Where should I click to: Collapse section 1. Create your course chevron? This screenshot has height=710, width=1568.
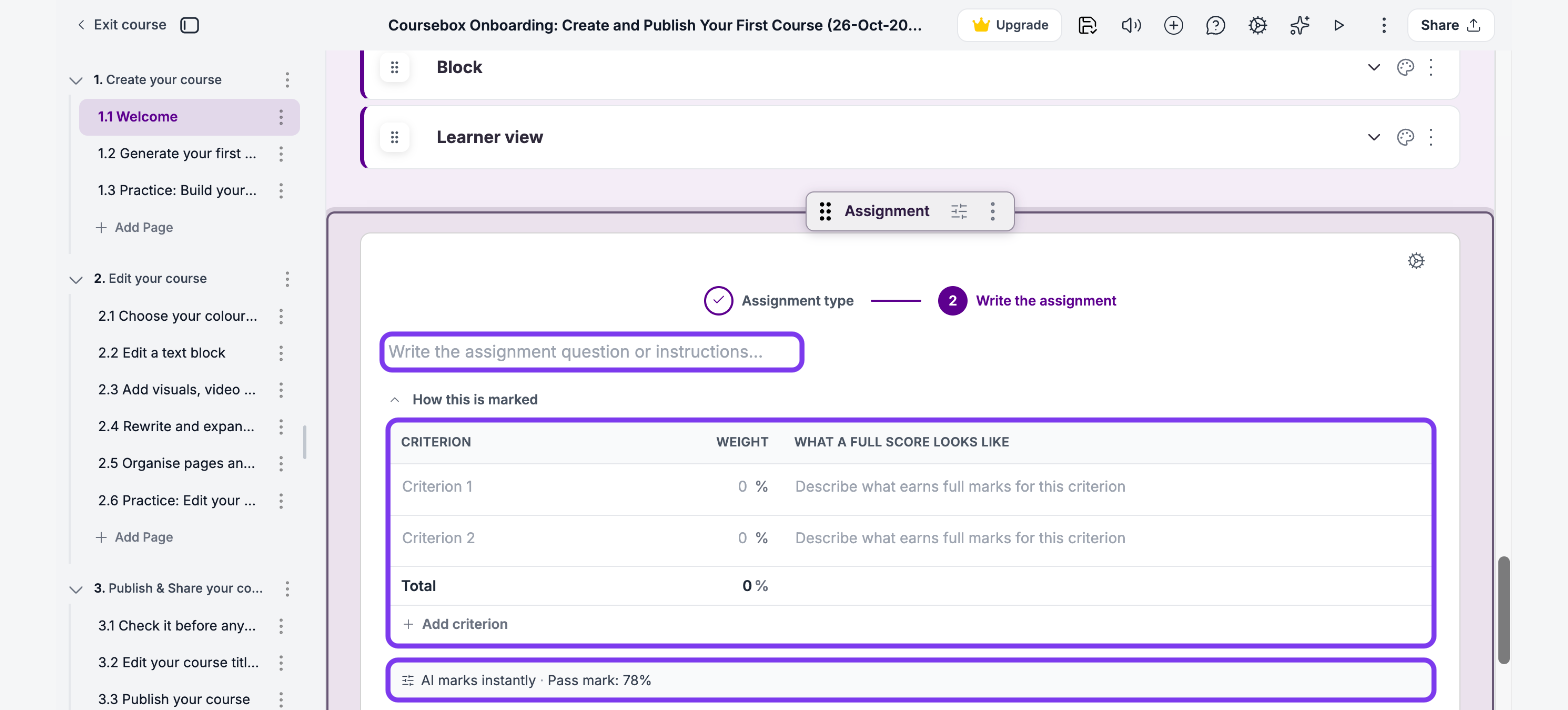tap(76, 80)
